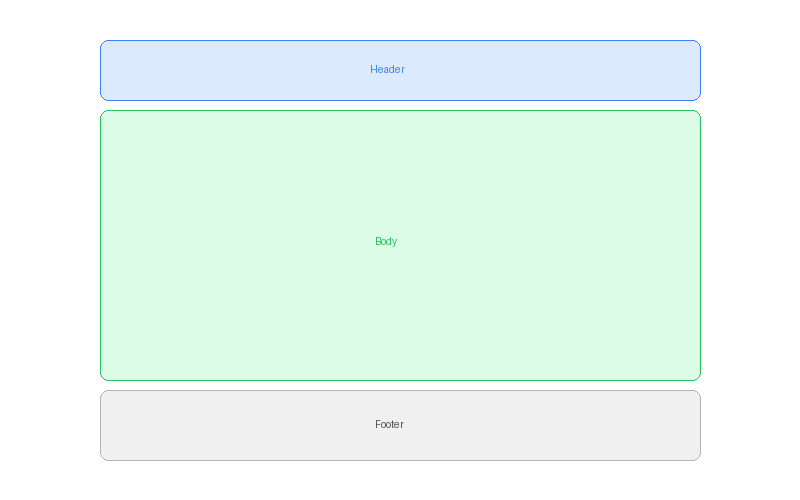Click empty white space above the Header

pos(400,20)
